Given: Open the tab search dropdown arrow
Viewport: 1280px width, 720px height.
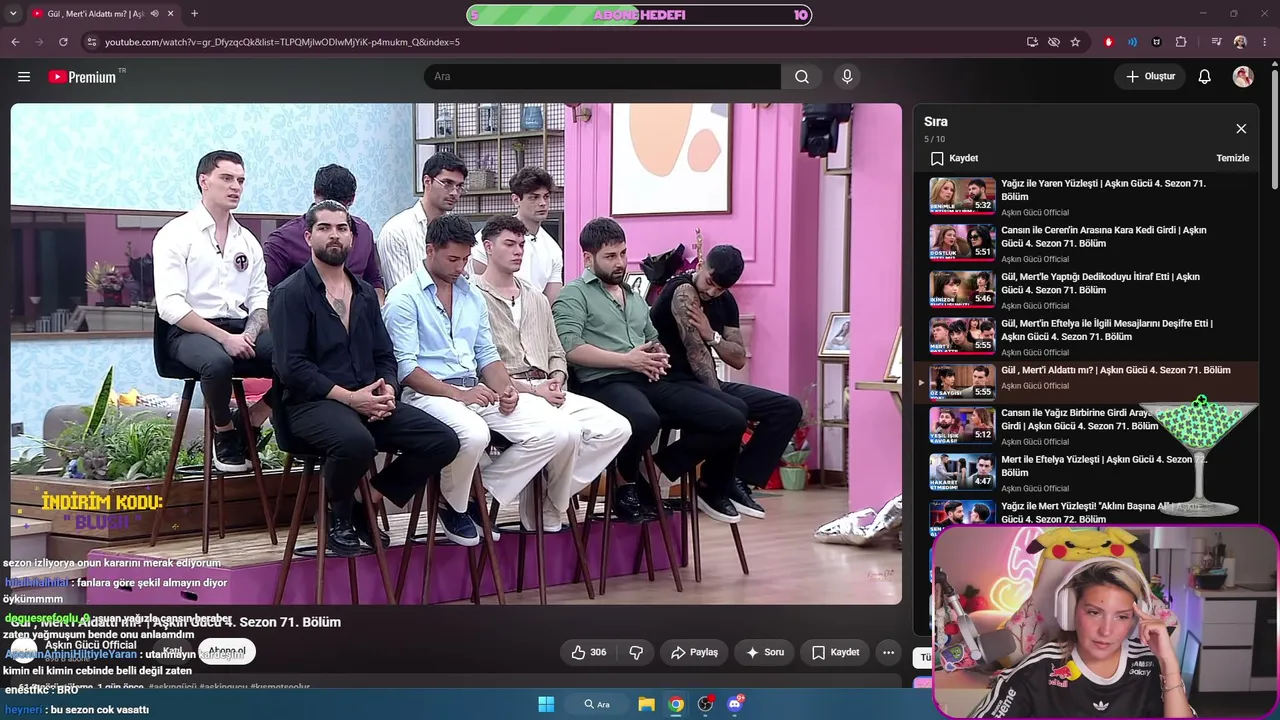Looking at the screenshot, I should coord(15,14).
